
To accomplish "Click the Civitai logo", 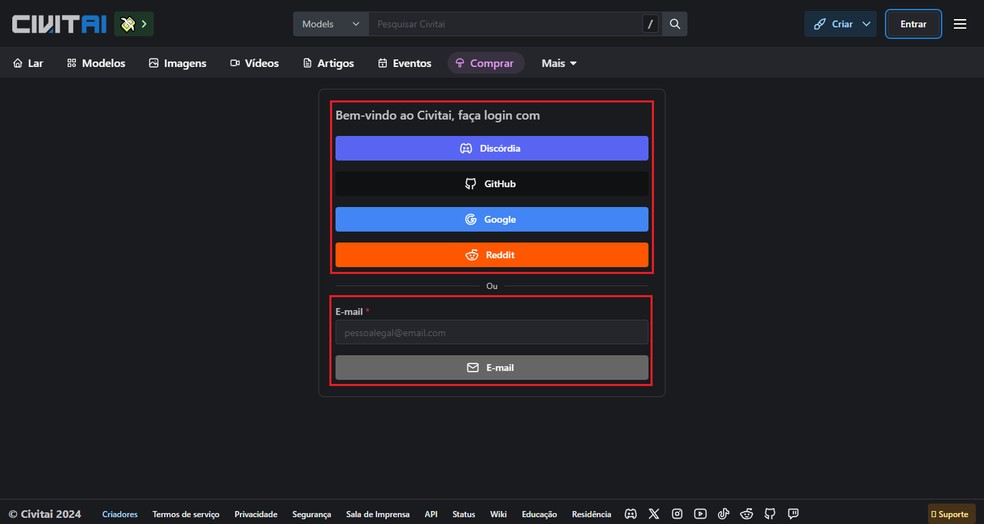I will 59,24.
